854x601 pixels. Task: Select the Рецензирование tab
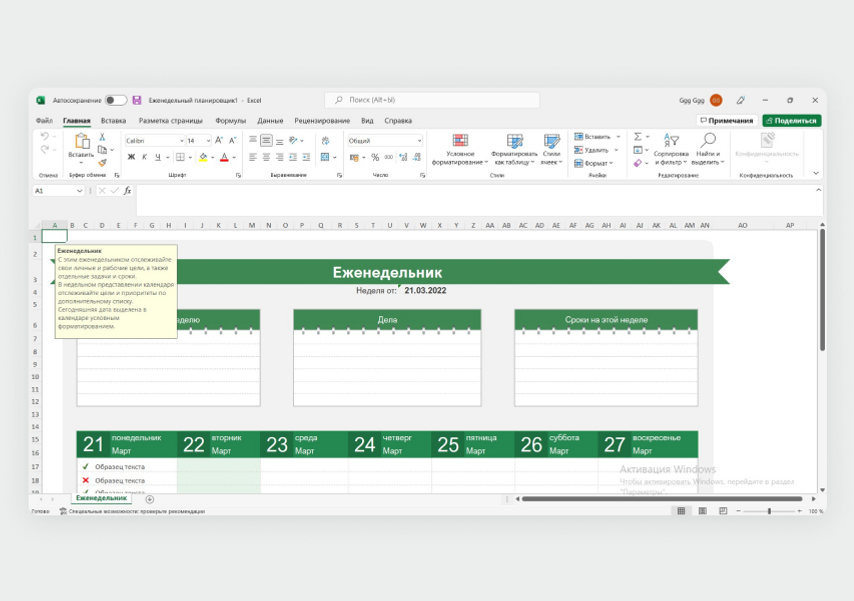click(322, 120)
